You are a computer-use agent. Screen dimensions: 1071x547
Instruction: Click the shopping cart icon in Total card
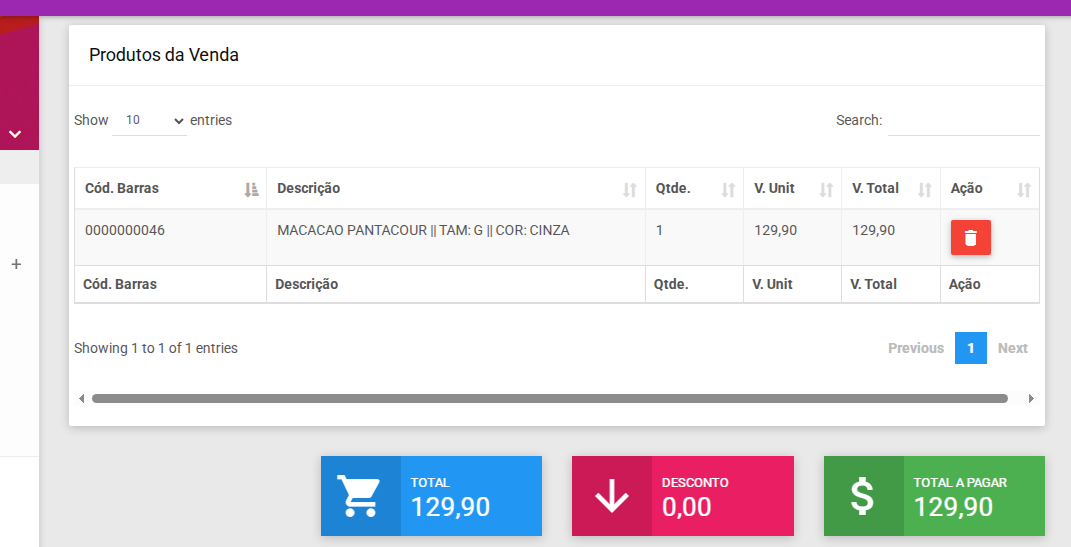coord(360,496)
